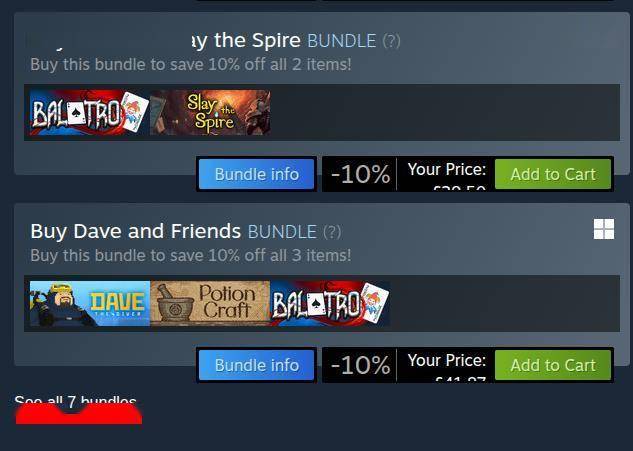Click Bundle info for the Dave and Friends bundle
Viewport: 633px width, 451px height.
[257, 365]
